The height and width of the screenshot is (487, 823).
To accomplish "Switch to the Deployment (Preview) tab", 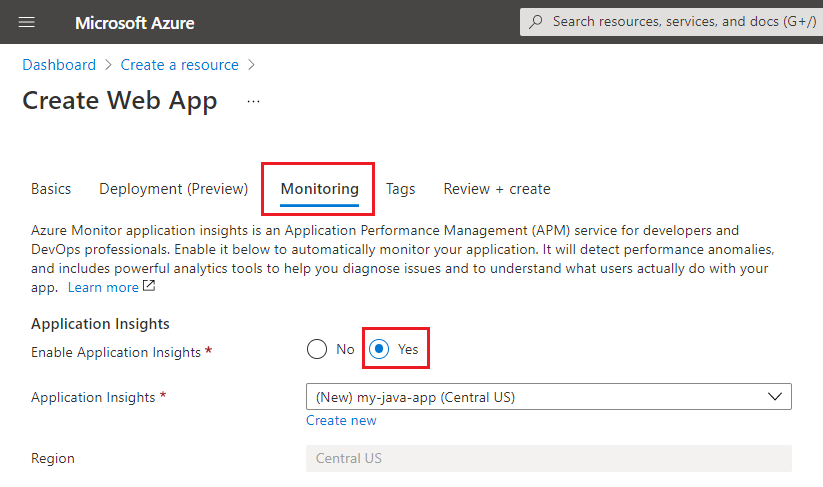I will (174, 189).
